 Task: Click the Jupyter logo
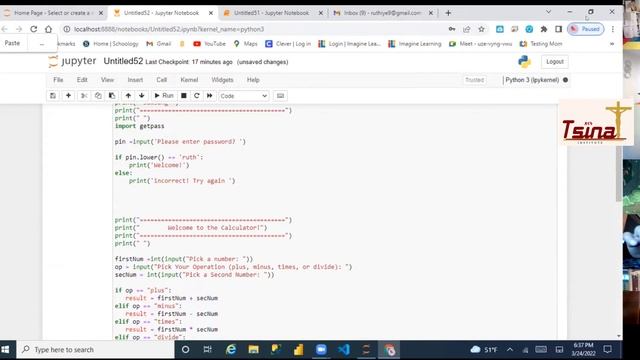click(x=72, y=62)
